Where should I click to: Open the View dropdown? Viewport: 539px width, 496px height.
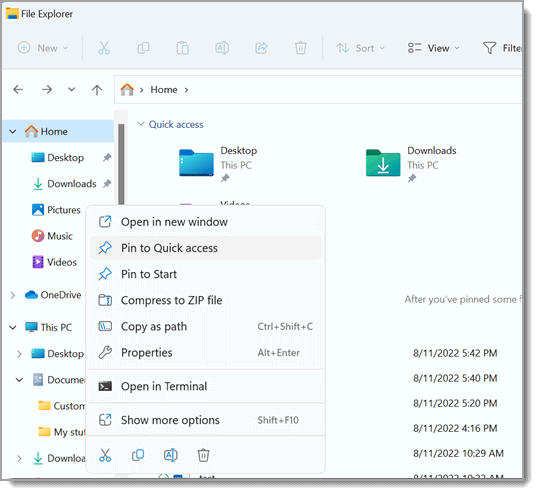pyautogui.click(x=433, y=48)
